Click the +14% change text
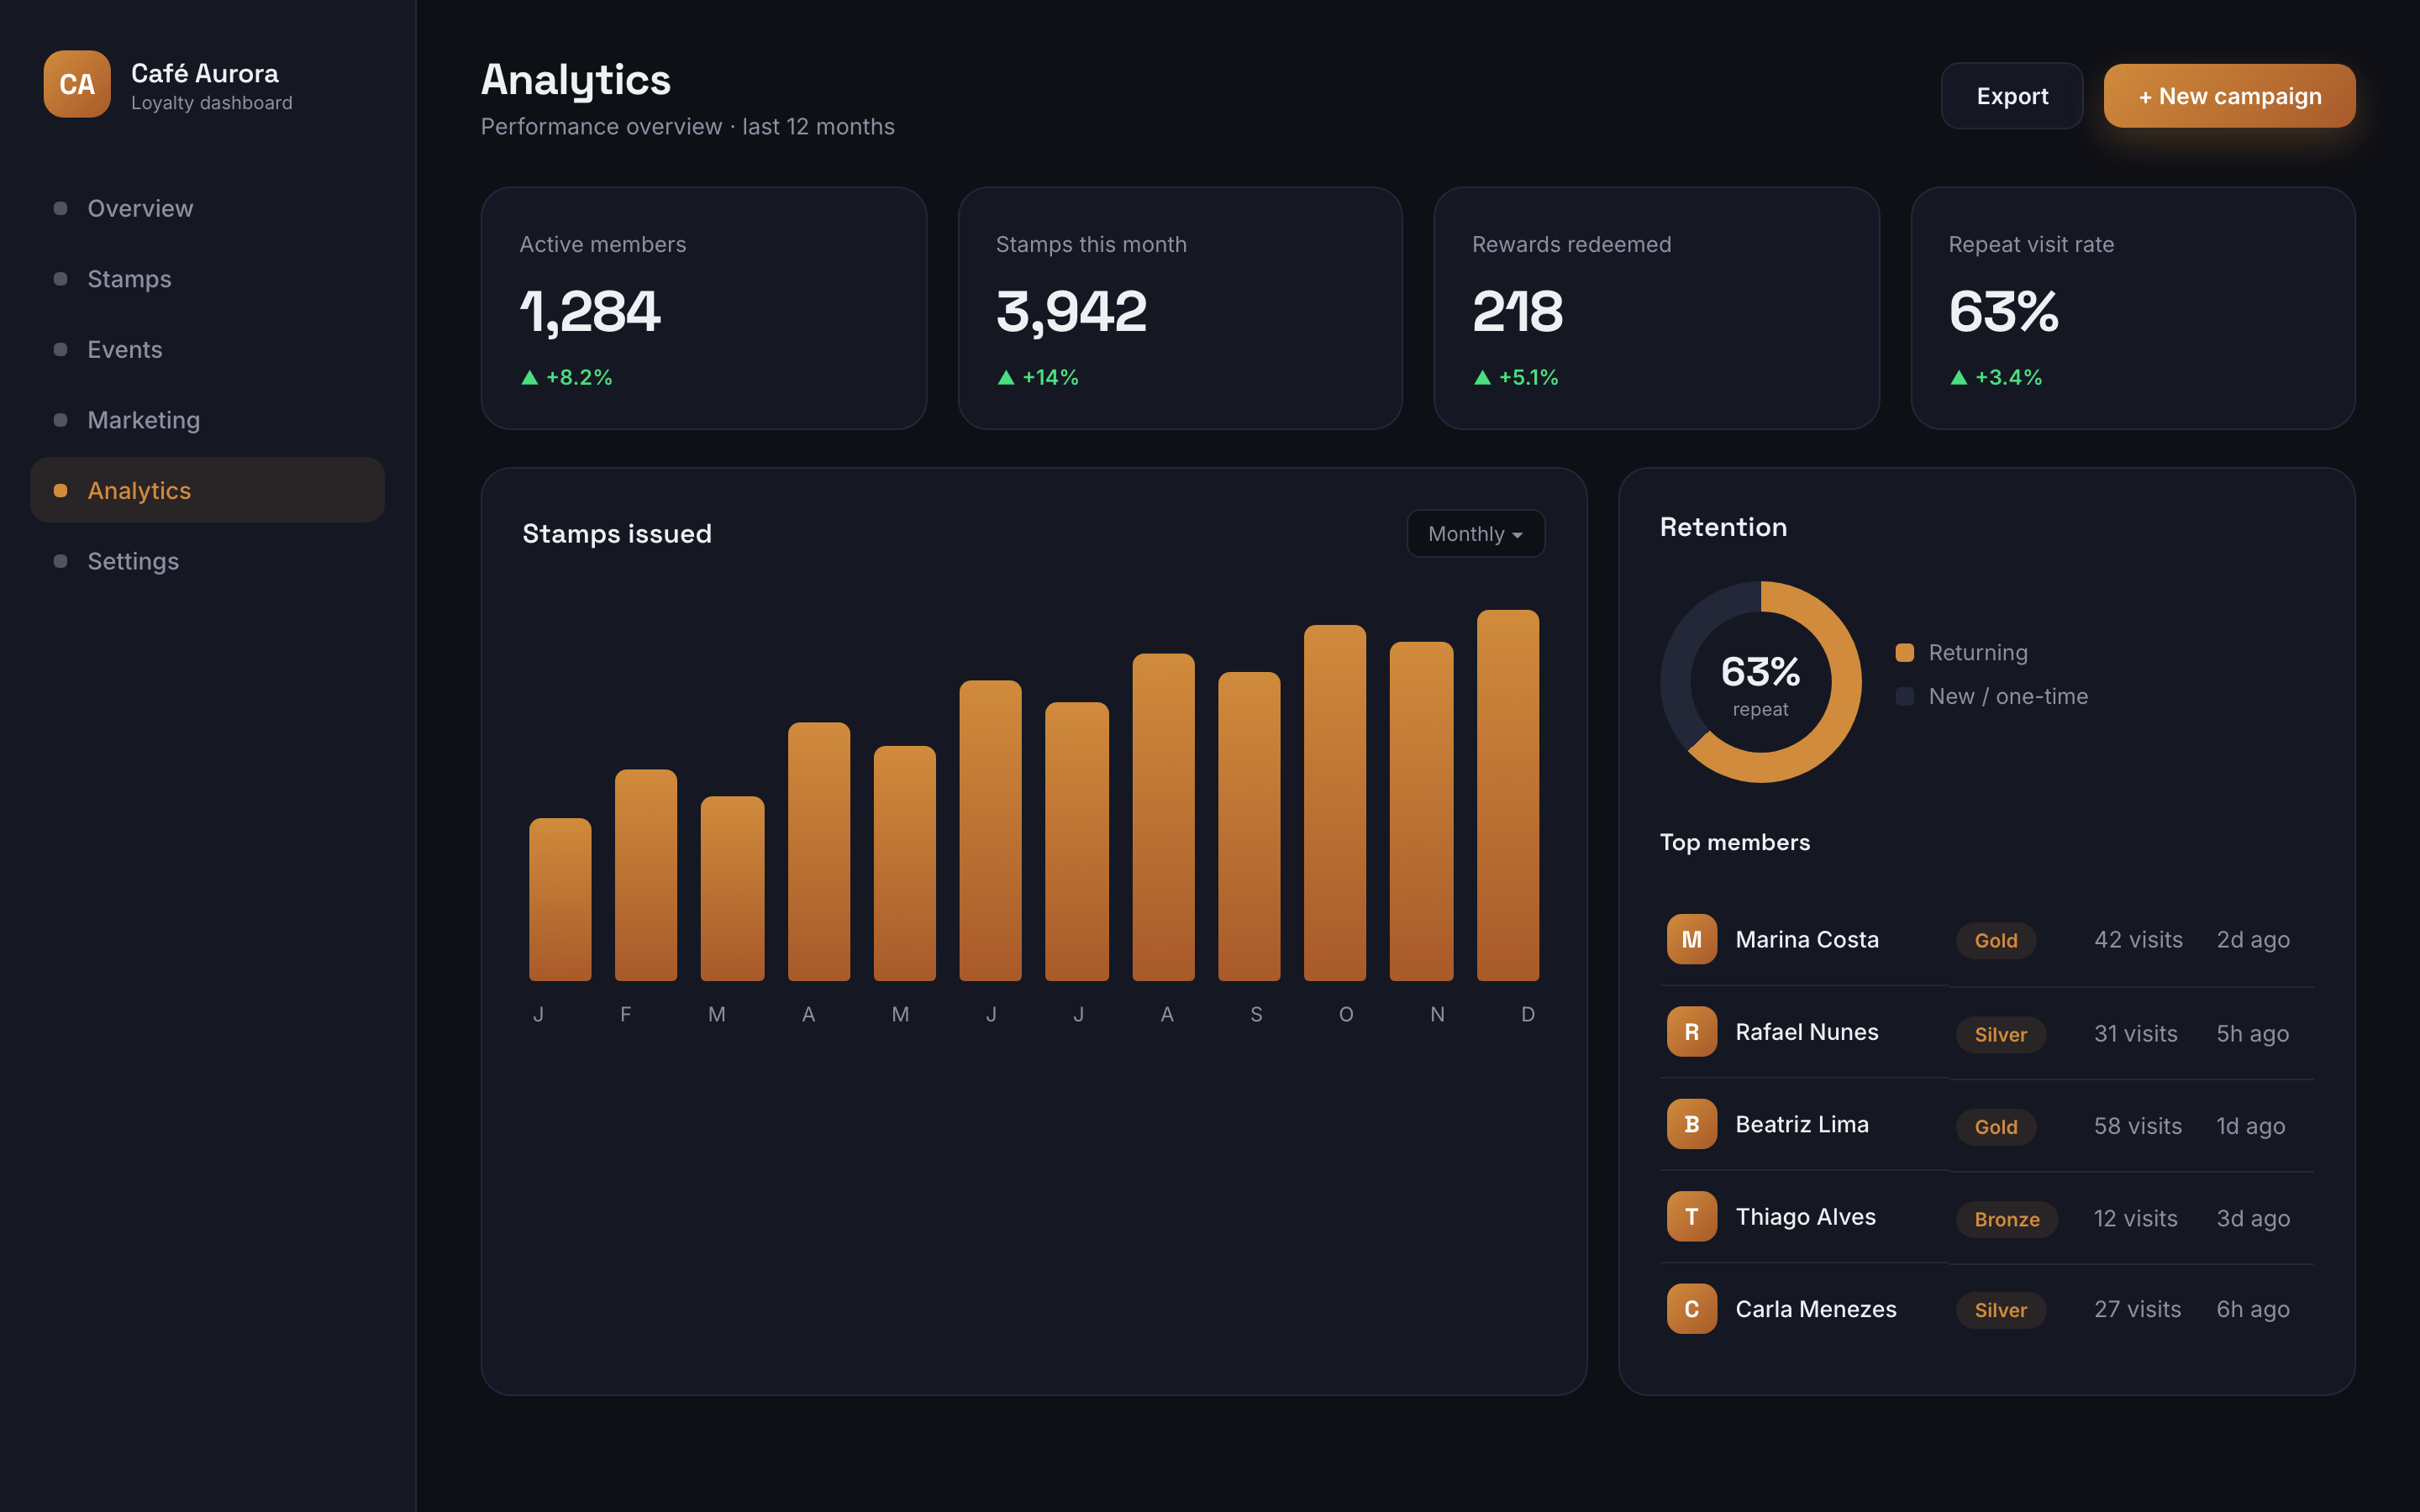This screenshot has height=1512, width=2420. tap(1050, 377)
